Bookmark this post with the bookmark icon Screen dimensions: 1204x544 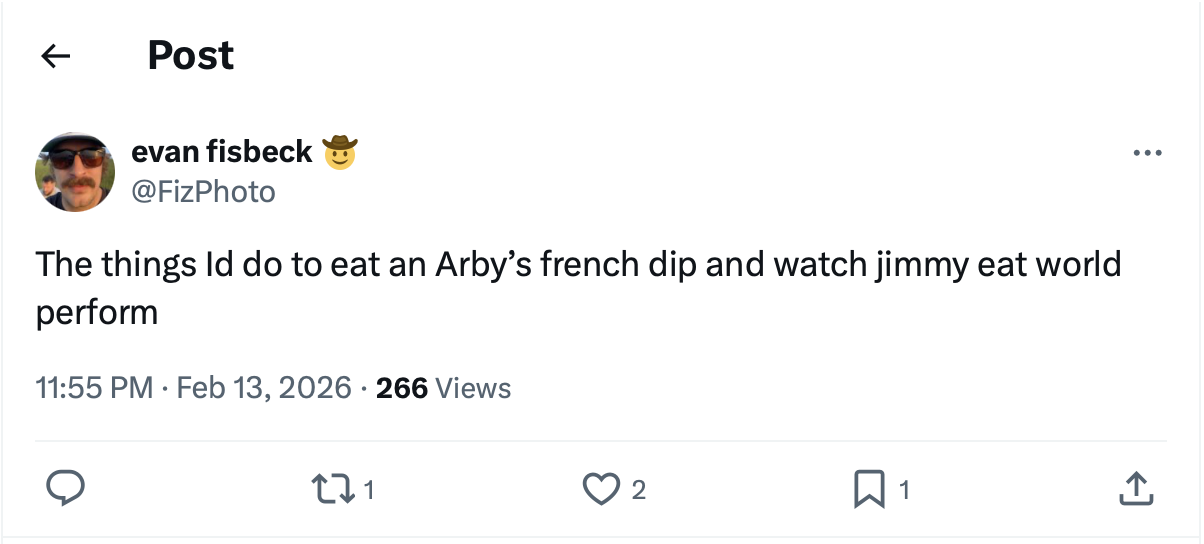pyautogui.click(x=866, y=489)
